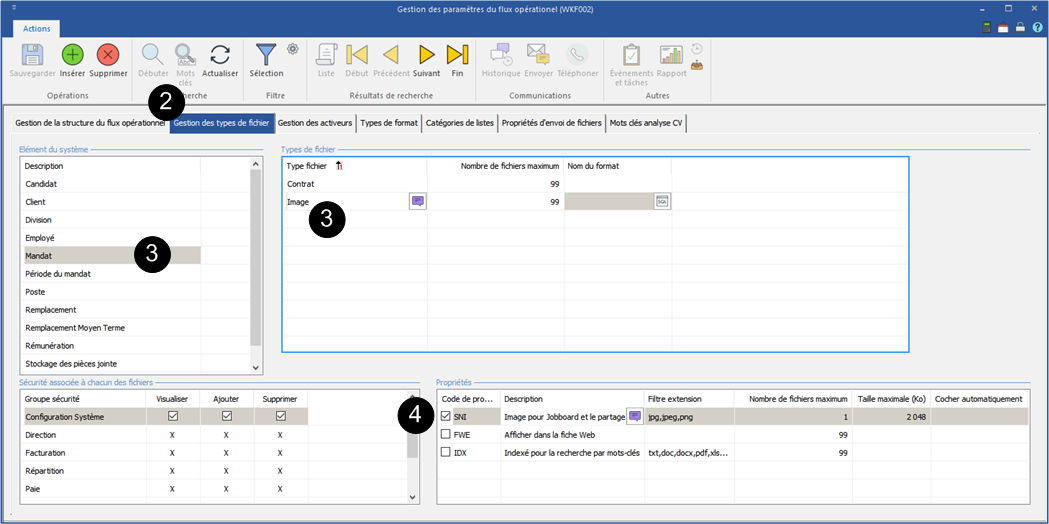Enable the FWE property checkbox

coord(446,434)
